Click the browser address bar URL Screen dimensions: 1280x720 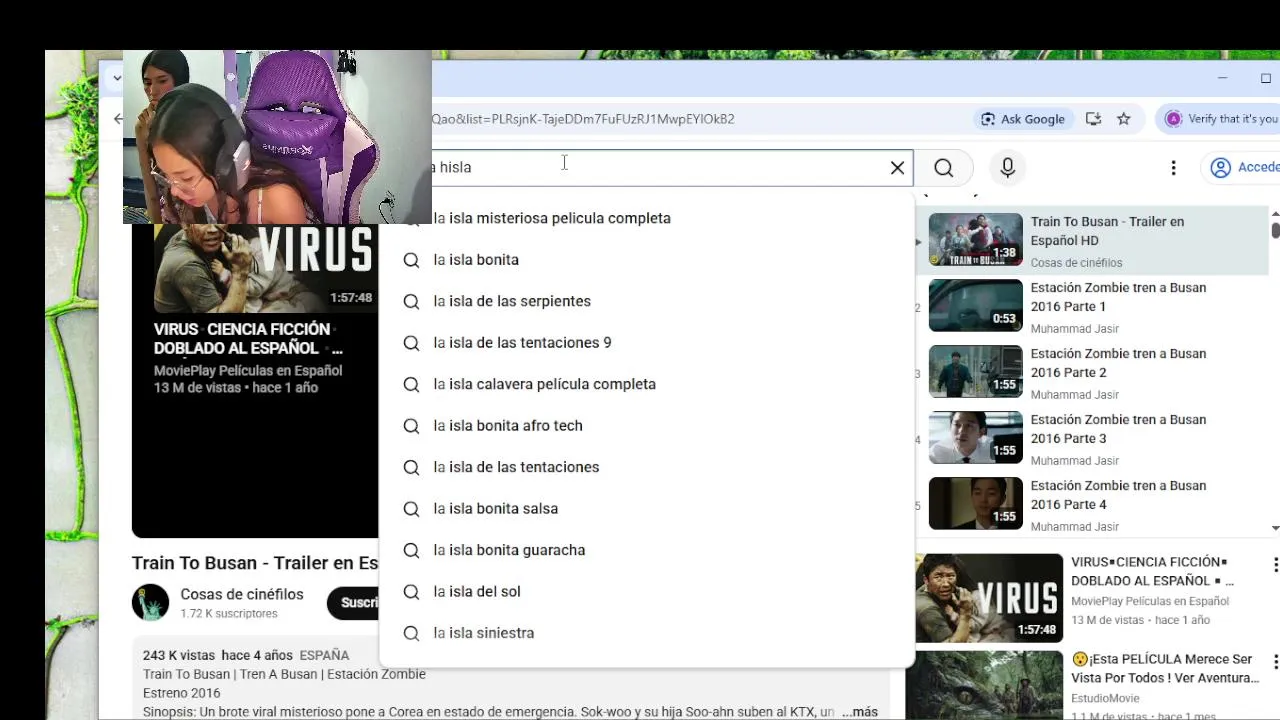pos(583,119)
